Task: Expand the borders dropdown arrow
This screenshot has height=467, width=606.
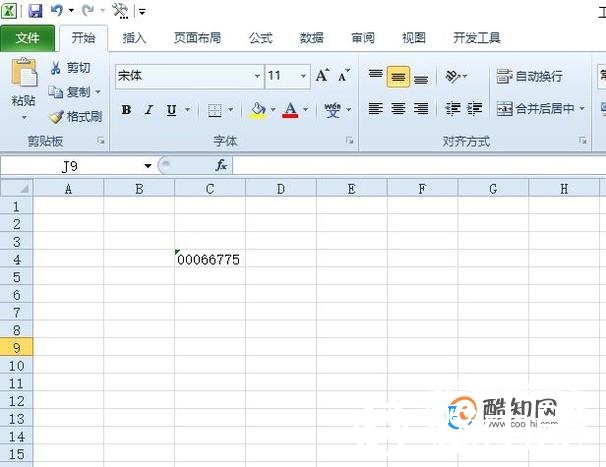Action: click(231, 110)
